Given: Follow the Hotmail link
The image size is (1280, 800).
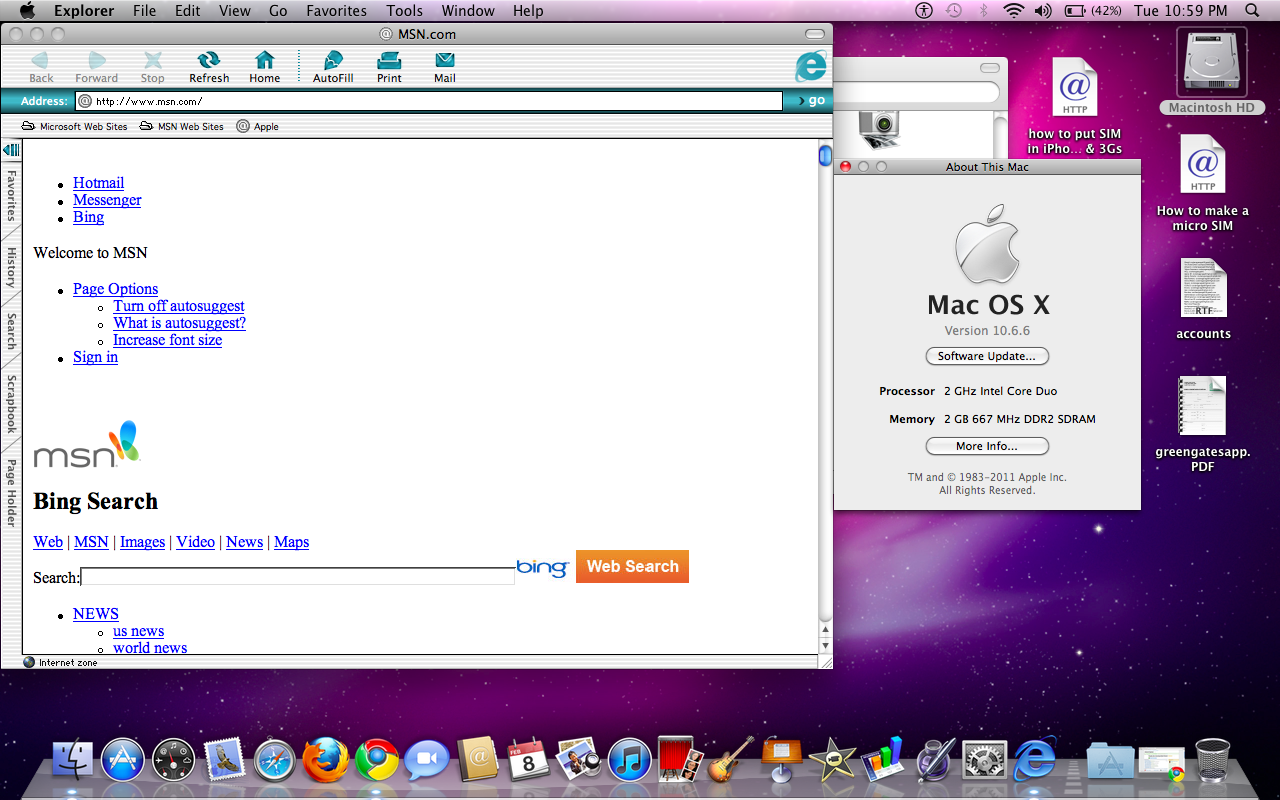Looking at the screenshot, I should click(x=99, y=183).
